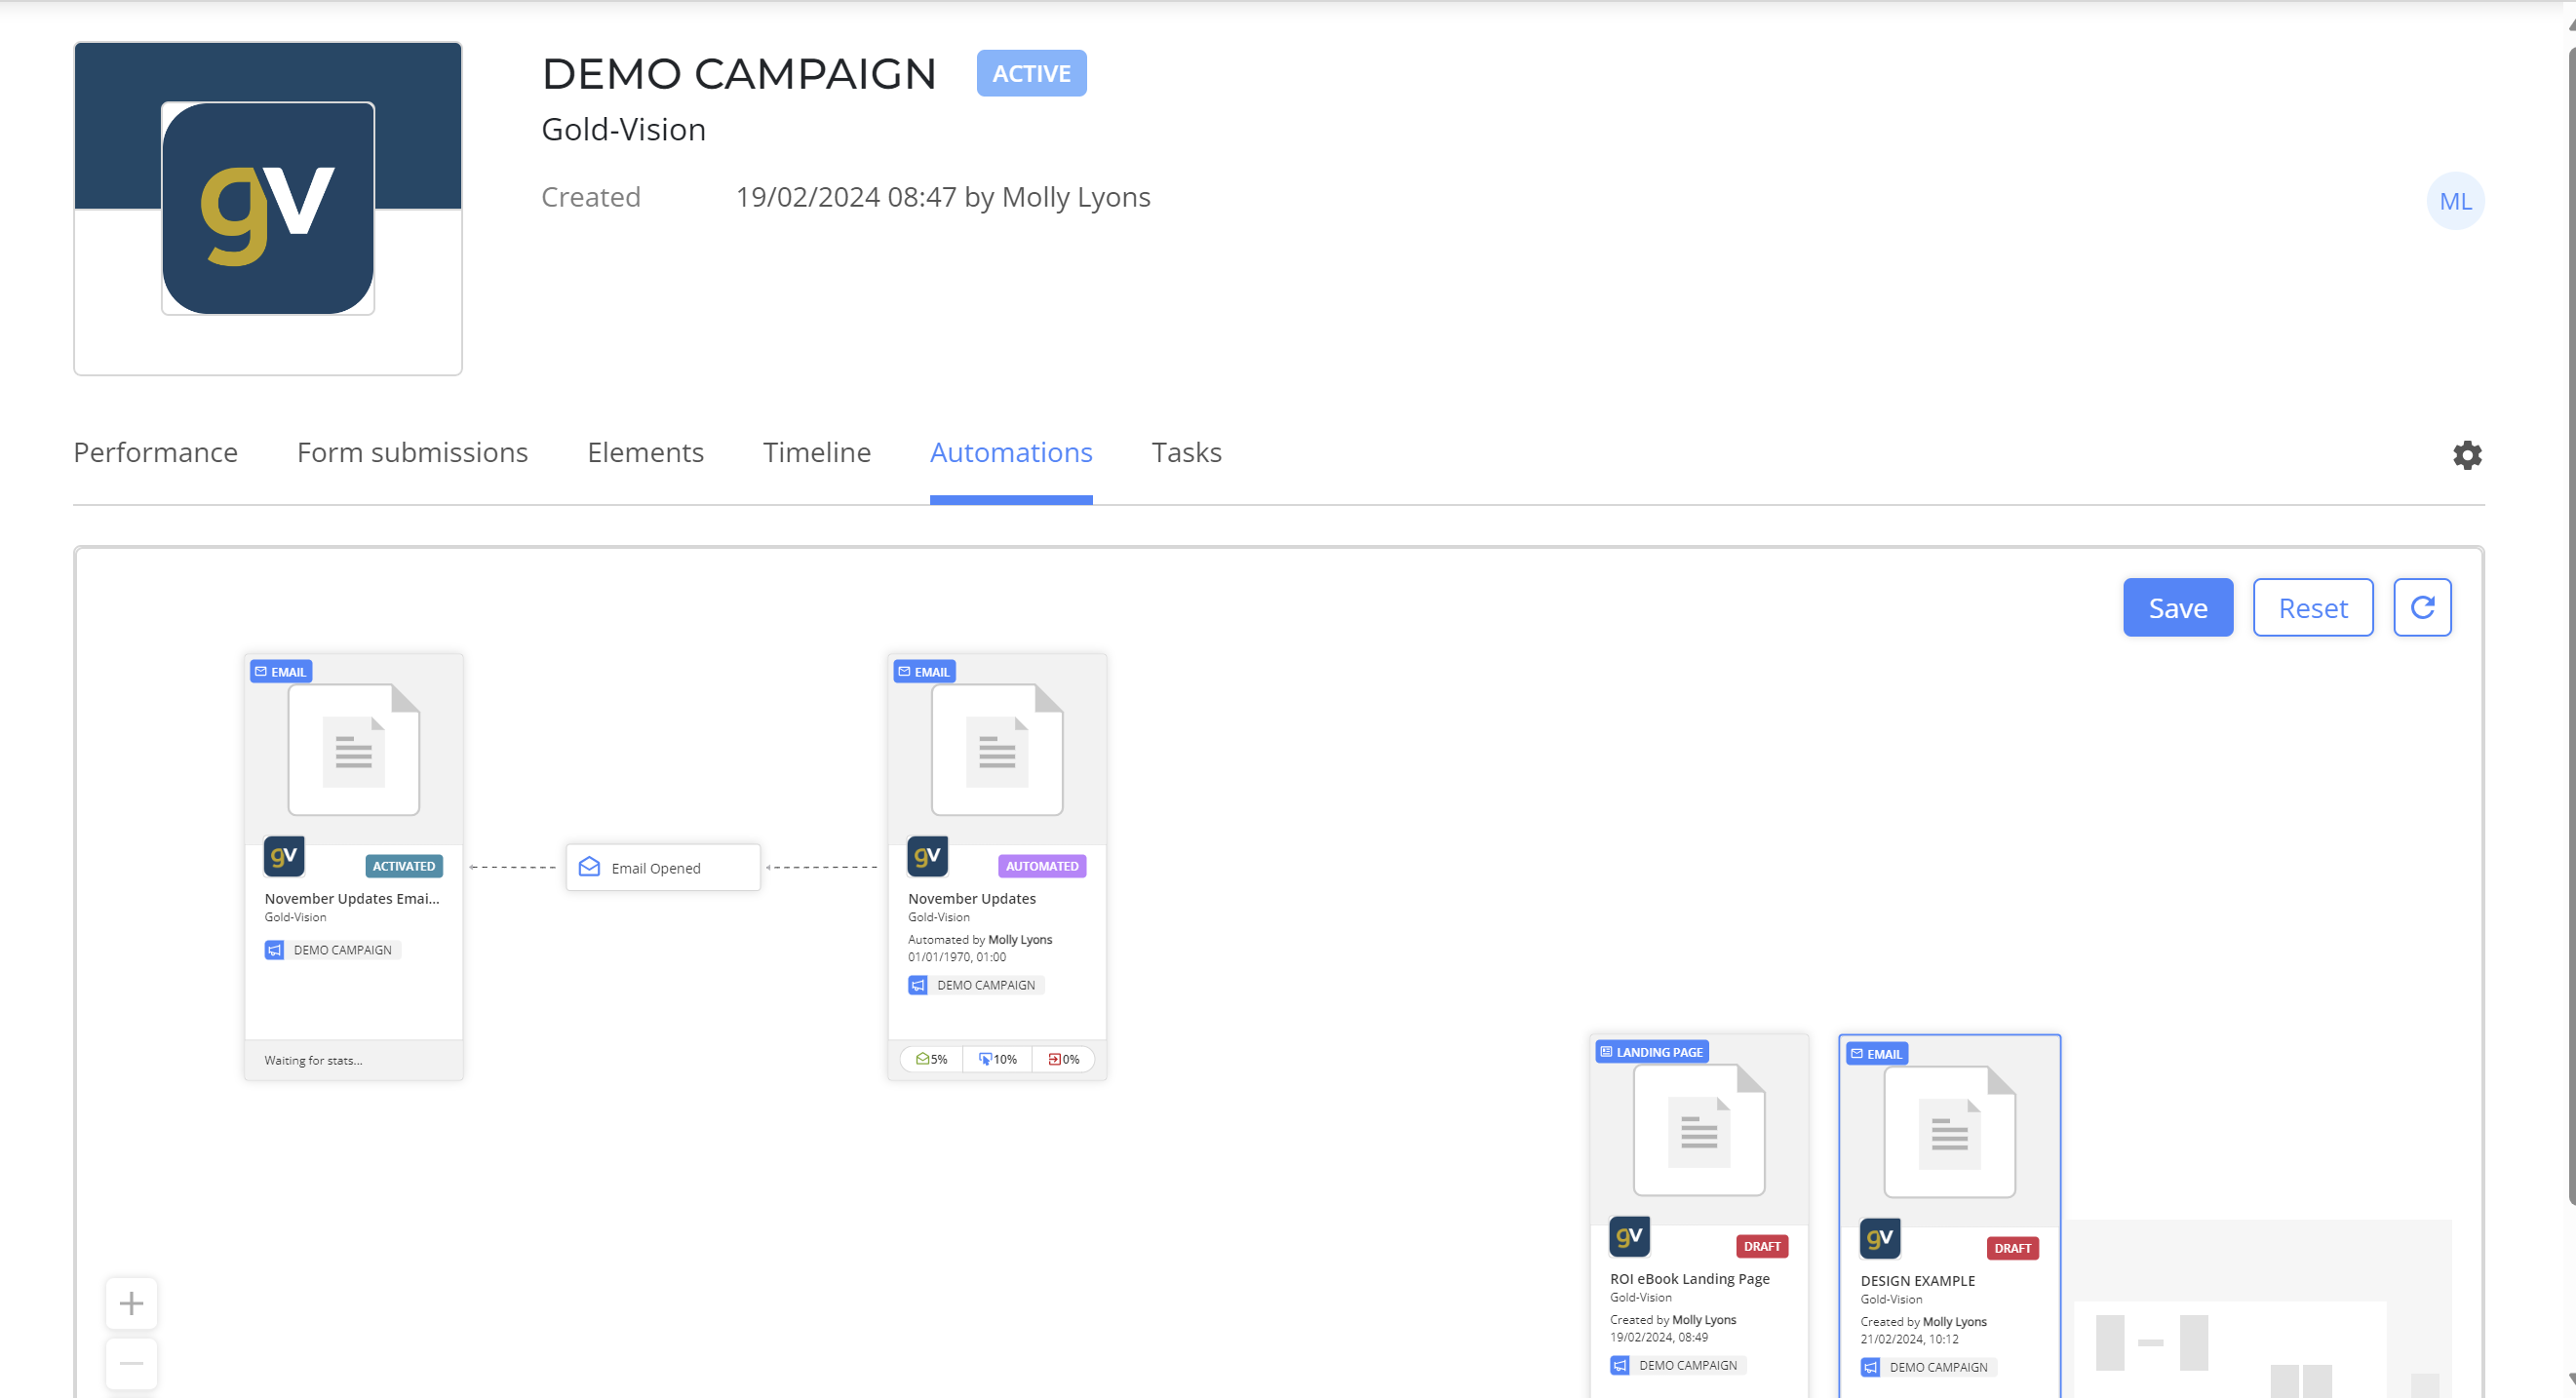
Task: Click the 'ROI eBook Landing Page' title
Action: point(1690,1278)
